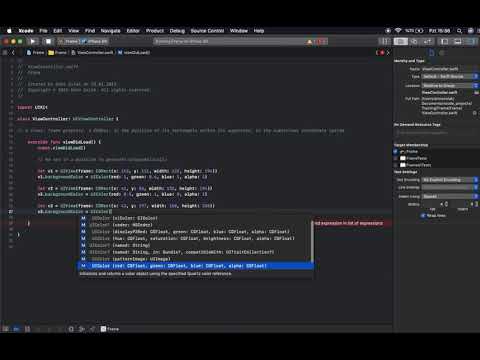Open the File menu
This screenshot has width=480, height=360.
[43, 31]
